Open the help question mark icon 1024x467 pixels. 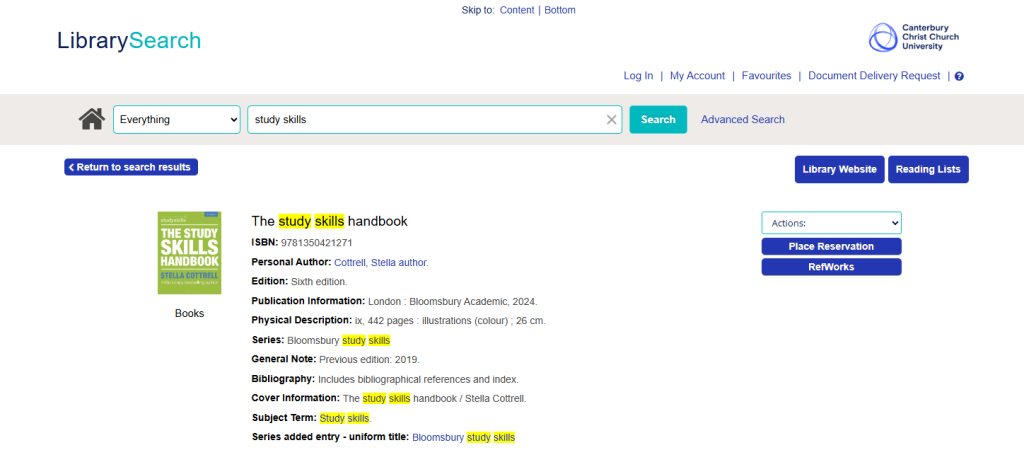point(959,76)
